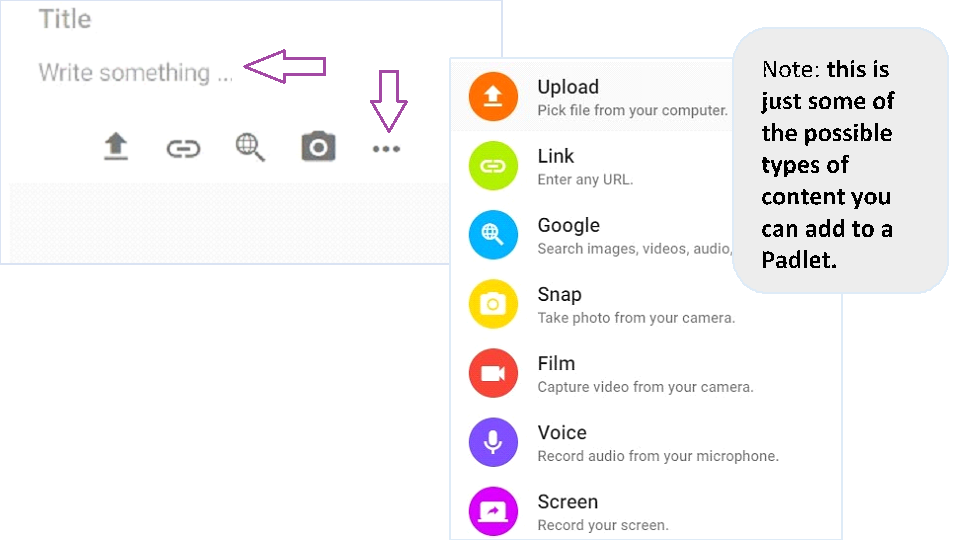Click the yellow Snap camera circle icon
Screen dimensions: 954x540
coord(493,303)
